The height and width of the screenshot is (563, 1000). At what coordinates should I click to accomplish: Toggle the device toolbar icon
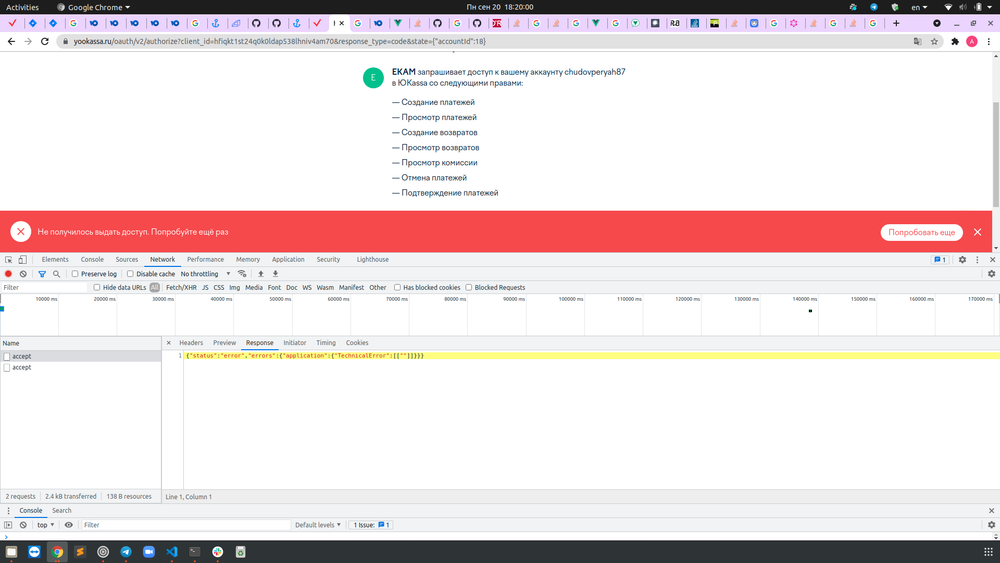coord(24,259)
